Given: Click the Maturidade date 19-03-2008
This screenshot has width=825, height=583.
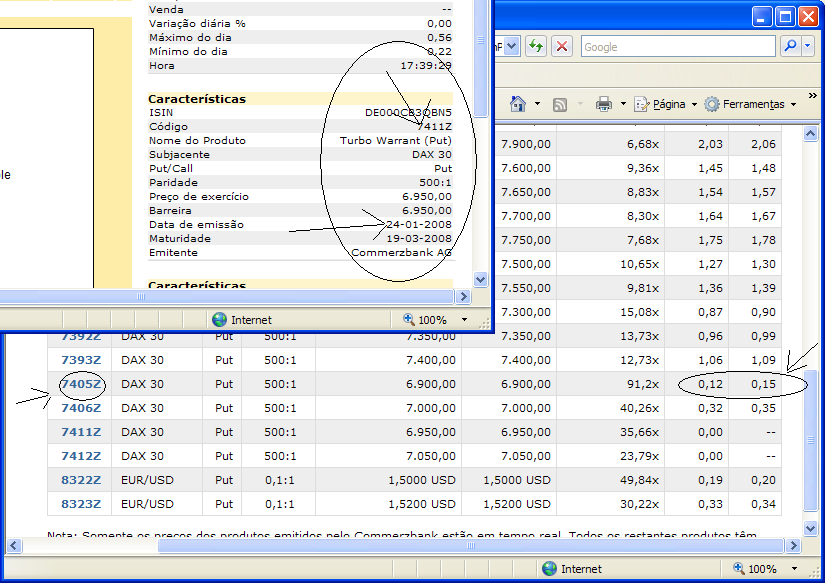Looking at the screenshot, I should click(x=419, y=238).
